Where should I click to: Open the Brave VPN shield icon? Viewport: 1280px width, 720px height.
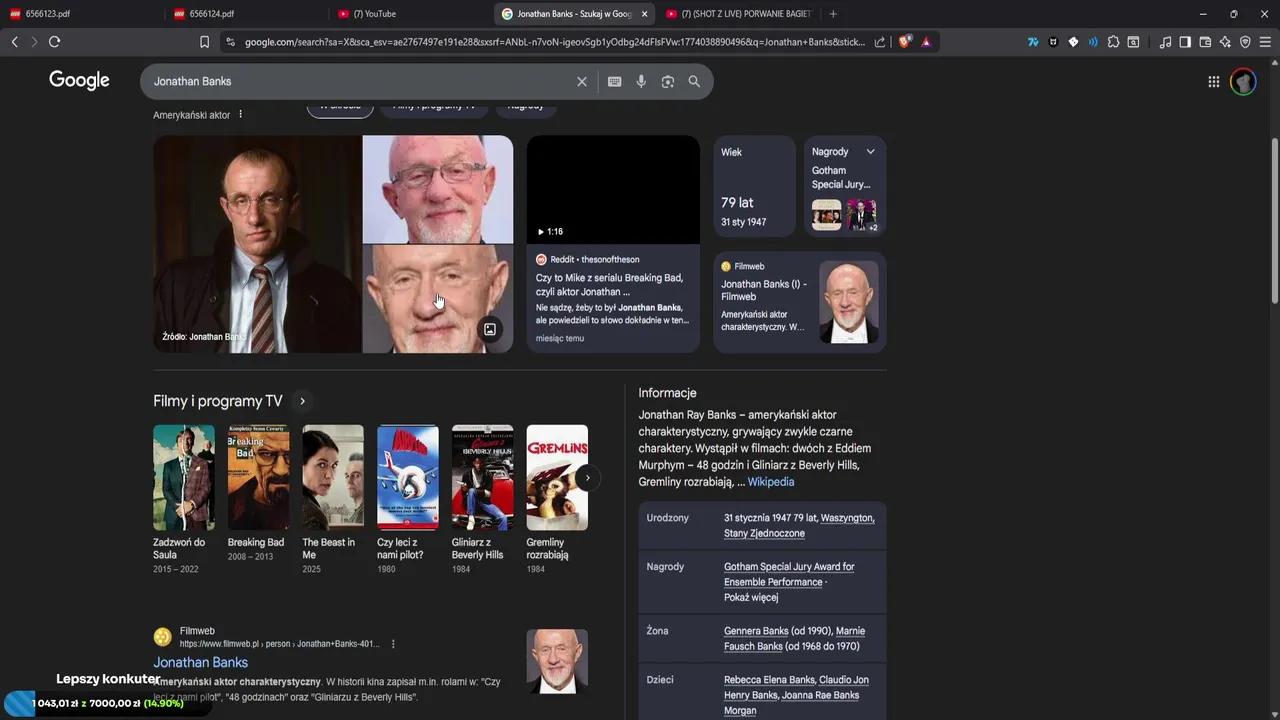[1245, 42]
